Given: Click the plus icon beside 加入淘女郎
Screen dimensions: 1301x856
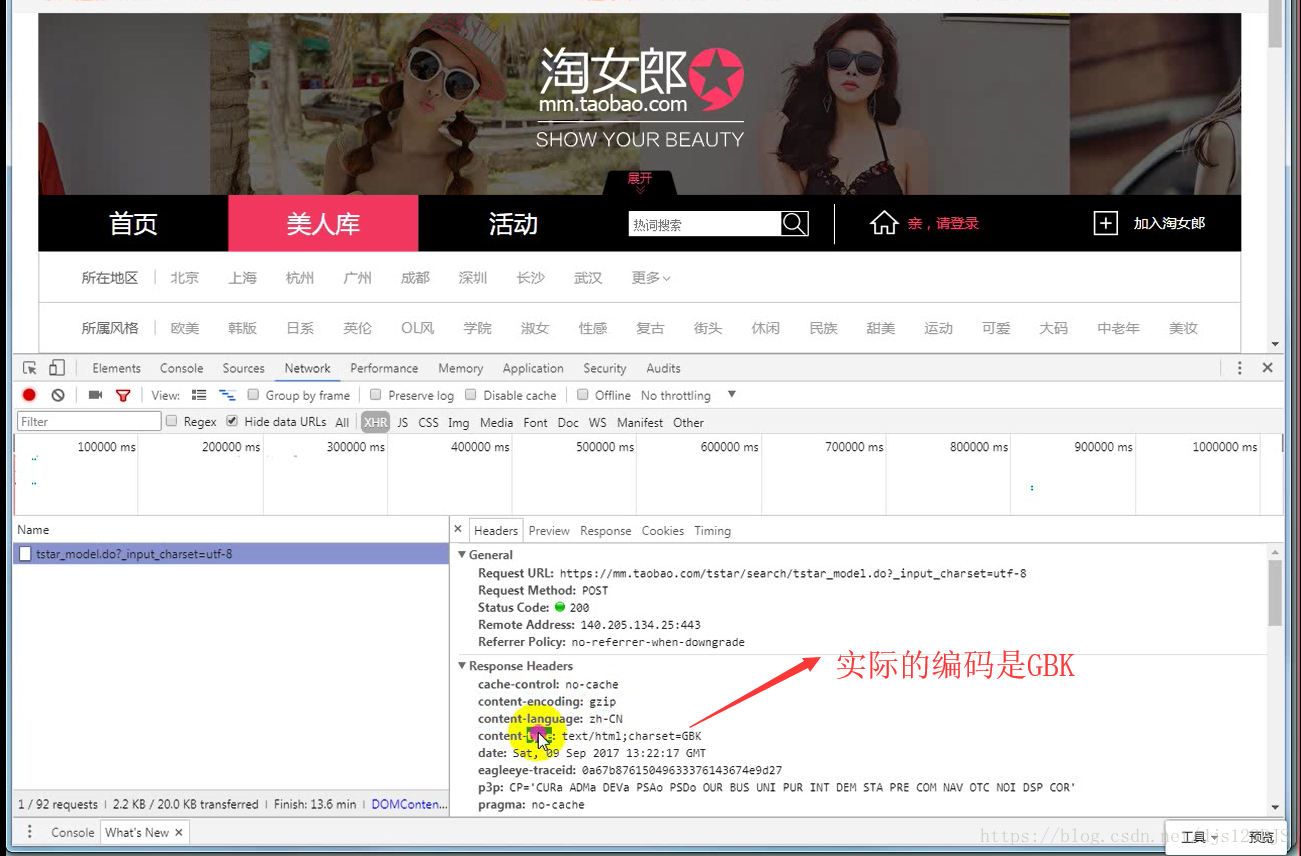Looking at the screenshot, I should [1105, 223].
